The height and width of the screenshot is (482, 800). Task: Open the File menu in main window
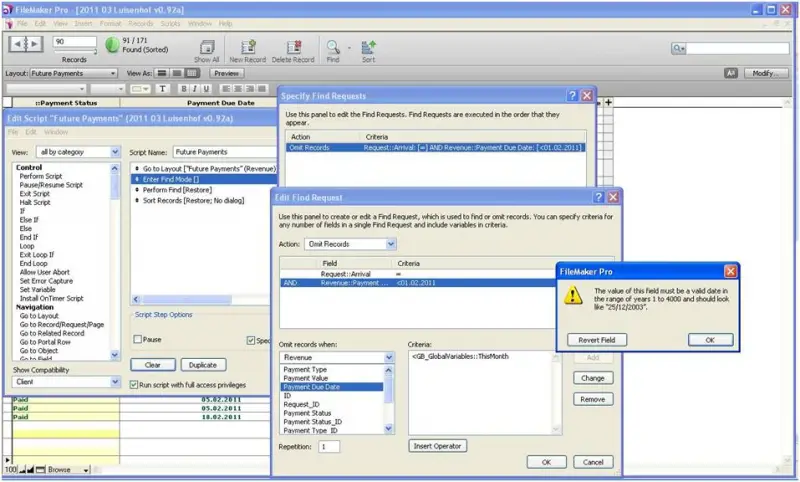[x=22, y=23]
